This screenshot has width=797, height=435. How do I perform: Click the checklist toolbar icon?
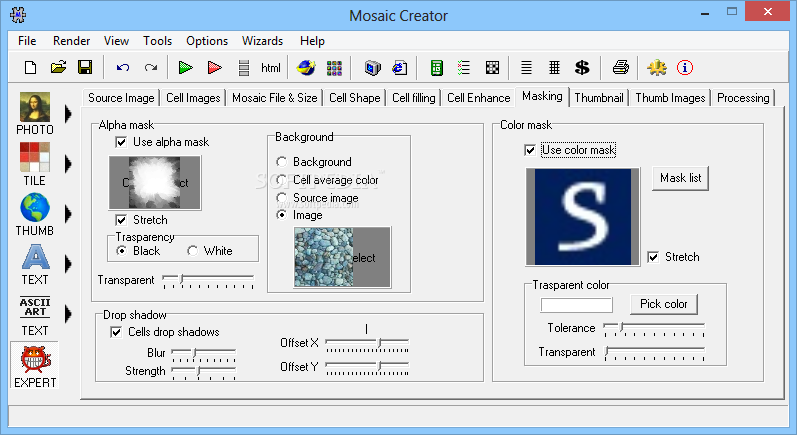click(x=464, y=68)
